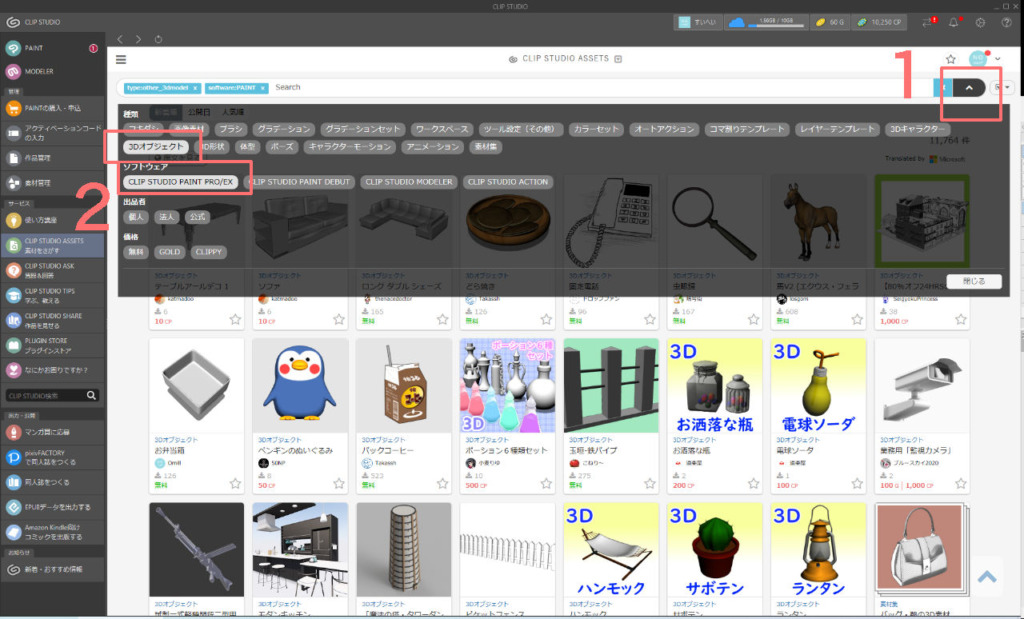Open the 使い方講座 tutorials lightbulb item
This screenshot has width=1024, height=619.
(x=52, y=220)
